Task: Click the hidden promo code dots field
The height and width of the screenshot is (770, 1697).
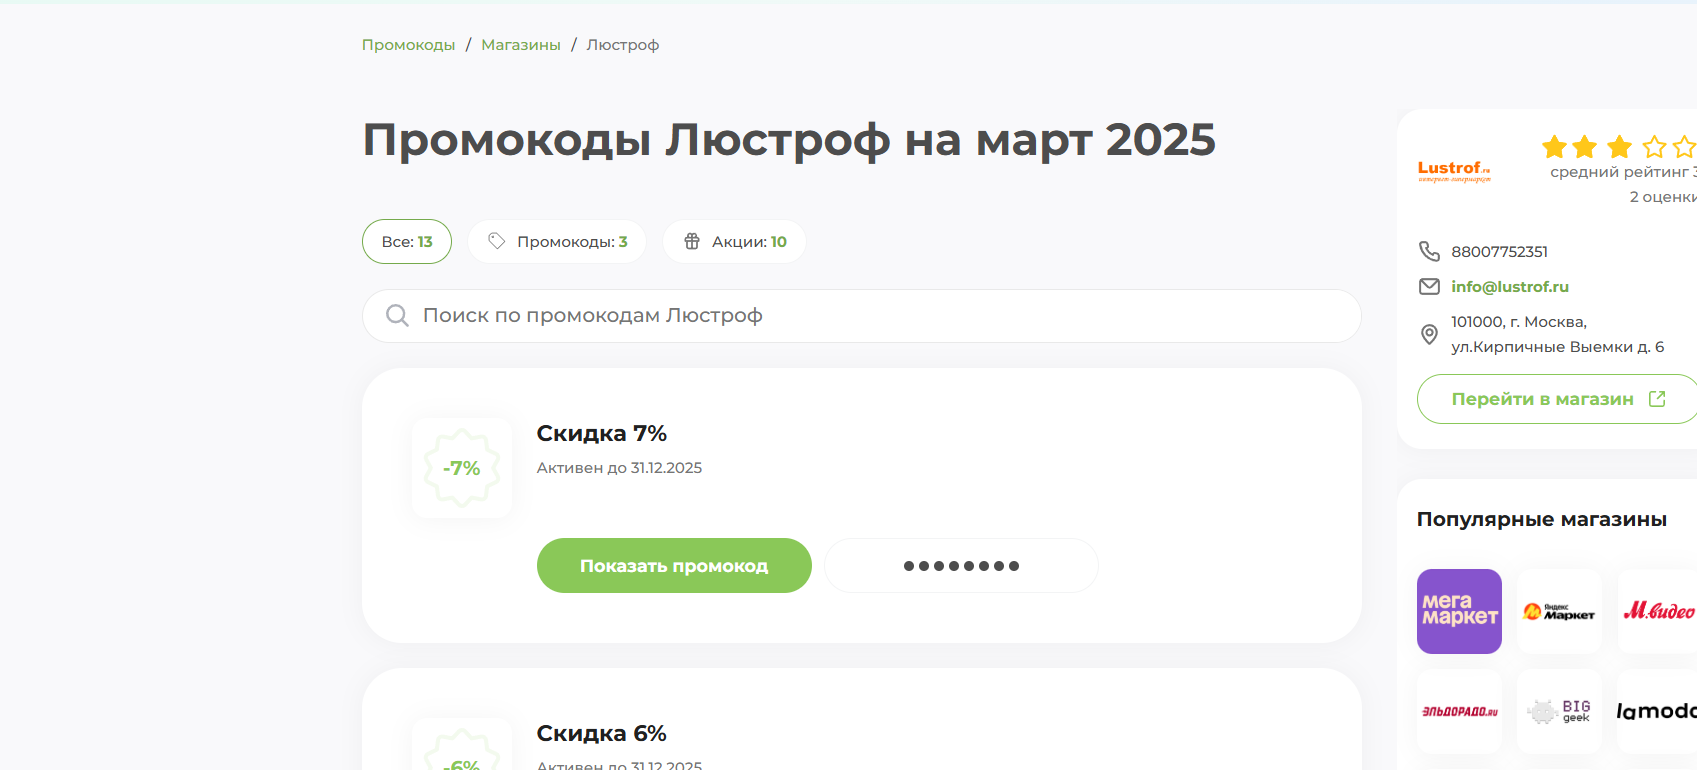Action: point(961,566)
